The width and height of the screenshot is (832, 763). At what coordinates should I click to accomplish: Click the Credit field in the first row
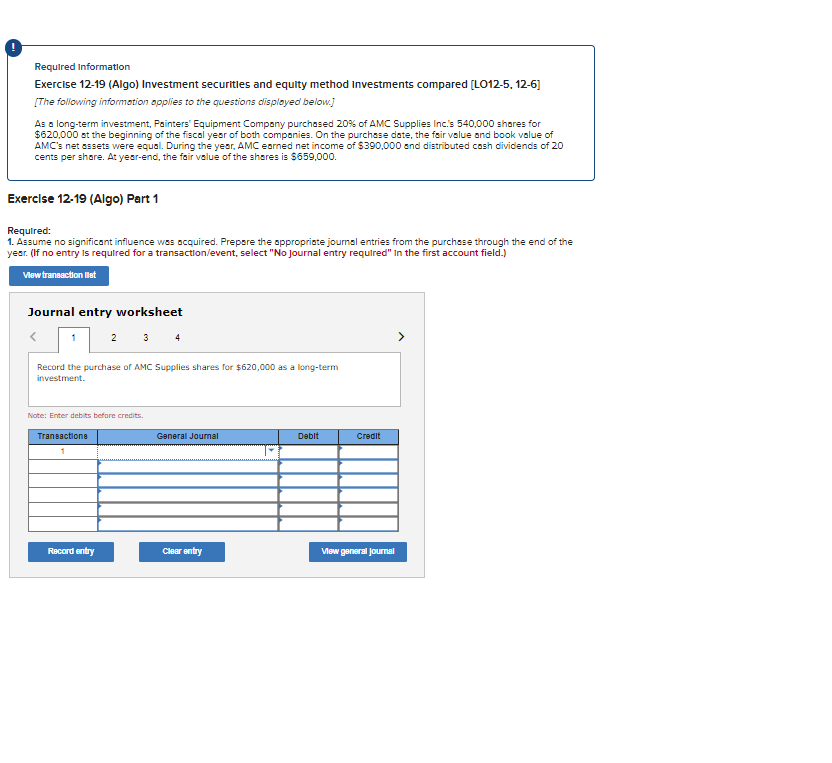(368, 451)
